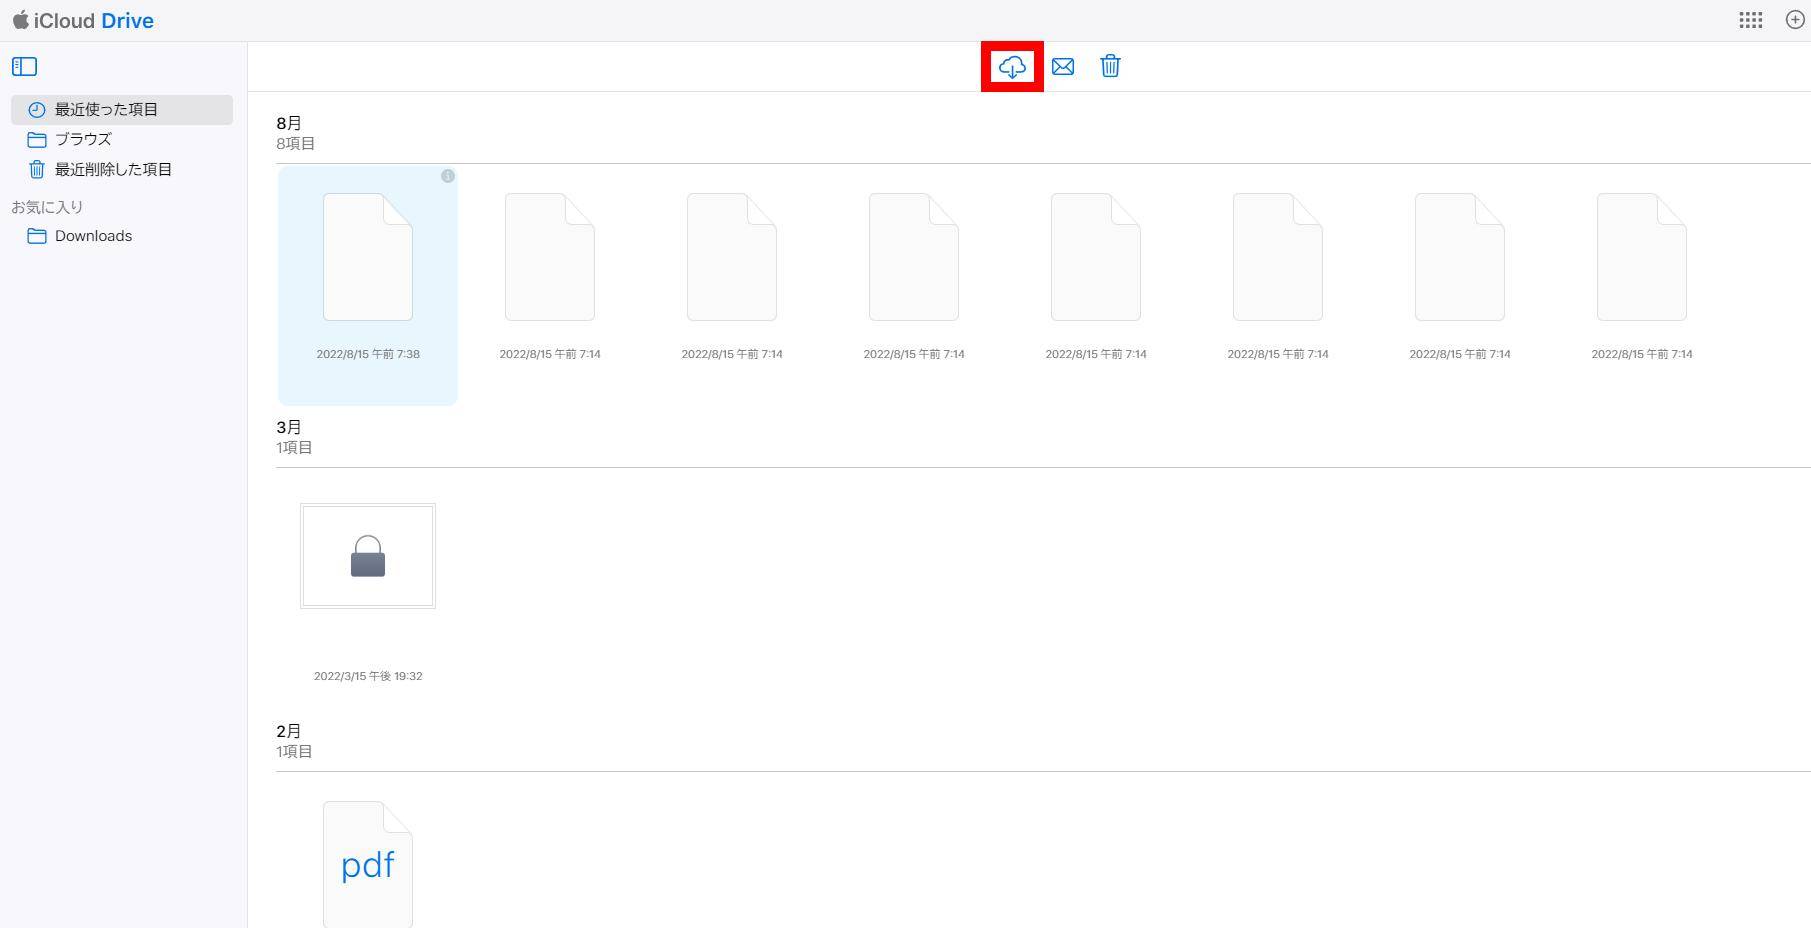Image resolution: width=1811 pixels, height=928 pixels.
Task: Click the 8月 section heading
Action: pyautogui.click(x=289, y=123)
